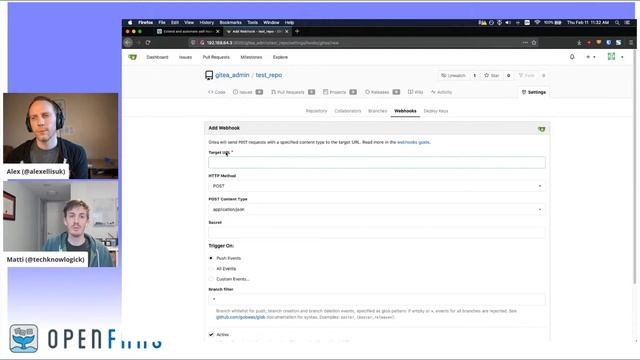Open the Firefox Bookmarks menu
The image size is (640, 360).
pos(231,22)
